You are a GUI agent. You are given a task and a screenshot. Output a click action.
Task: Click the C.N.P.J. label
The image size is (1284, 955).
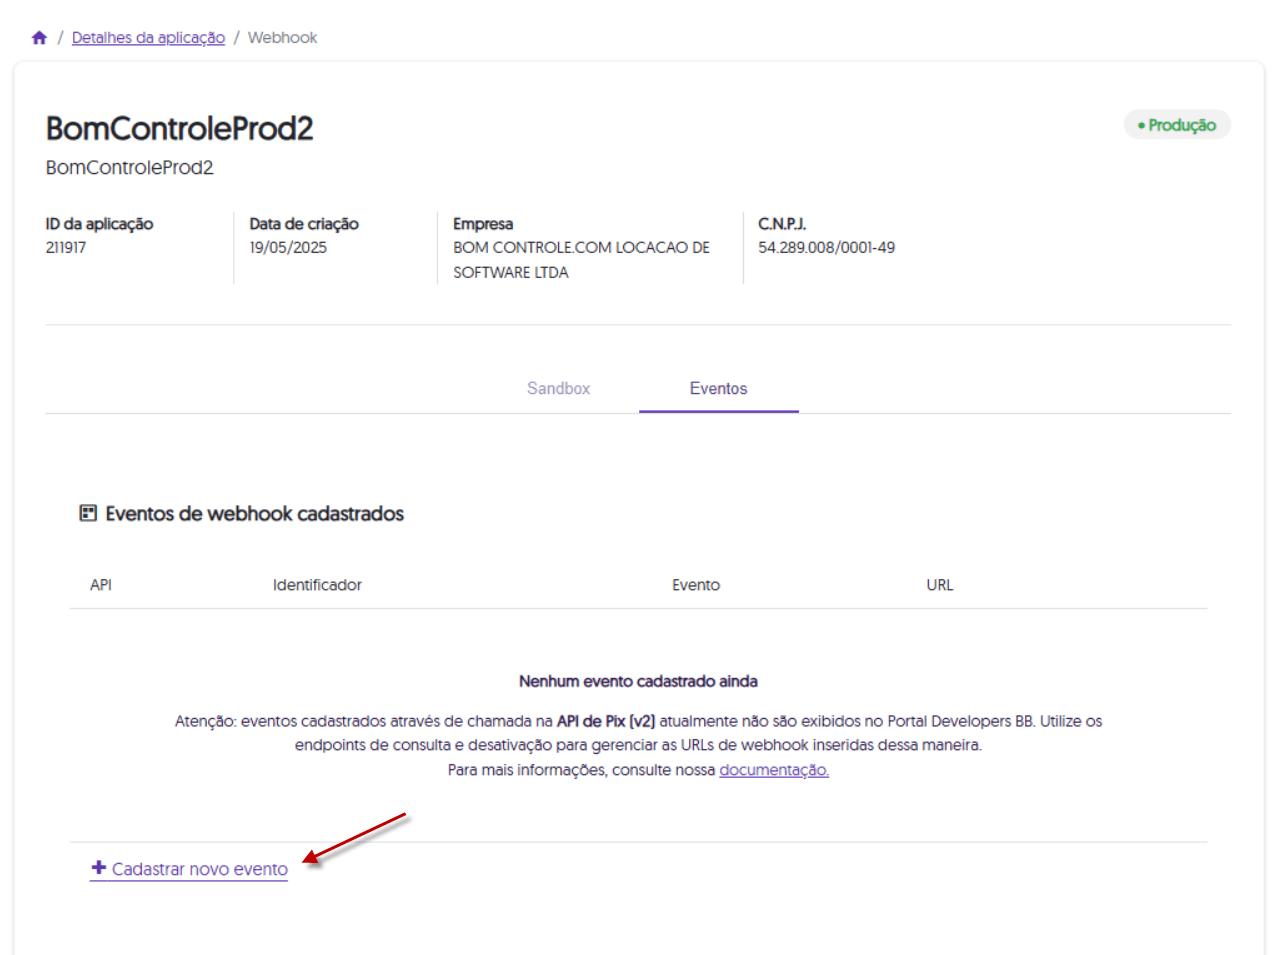click(782, 224)
